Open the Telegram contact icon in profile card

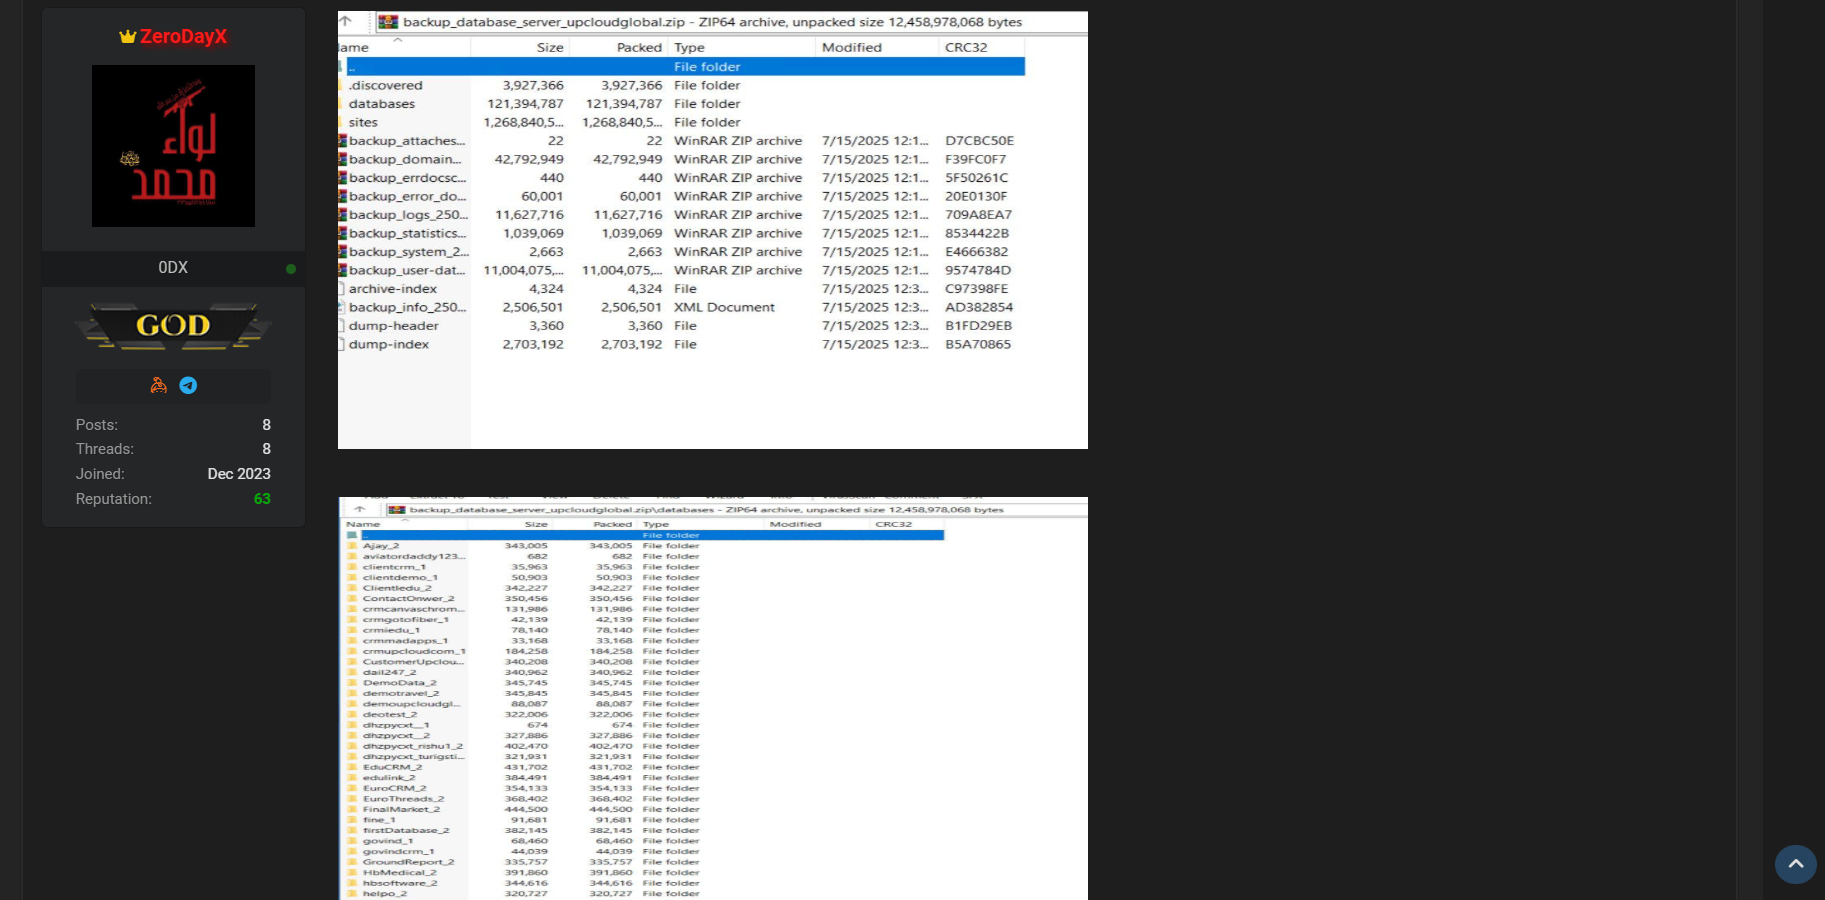188,385
